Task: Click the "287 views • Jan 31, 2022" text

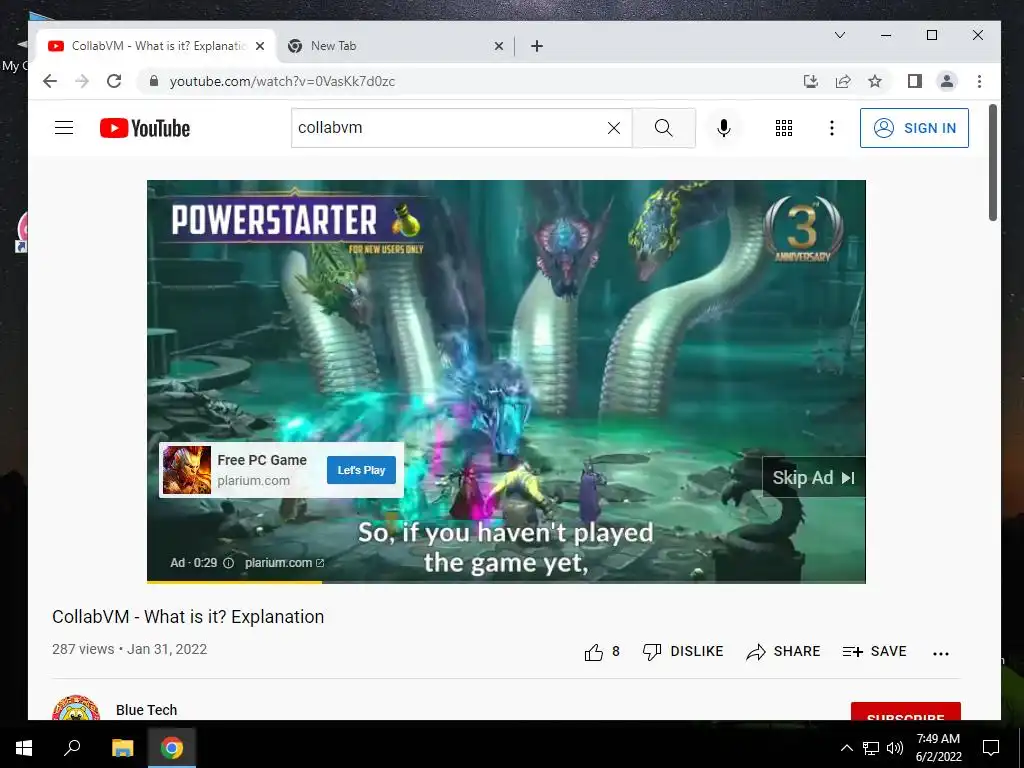Action: click(x=129, y=649)
